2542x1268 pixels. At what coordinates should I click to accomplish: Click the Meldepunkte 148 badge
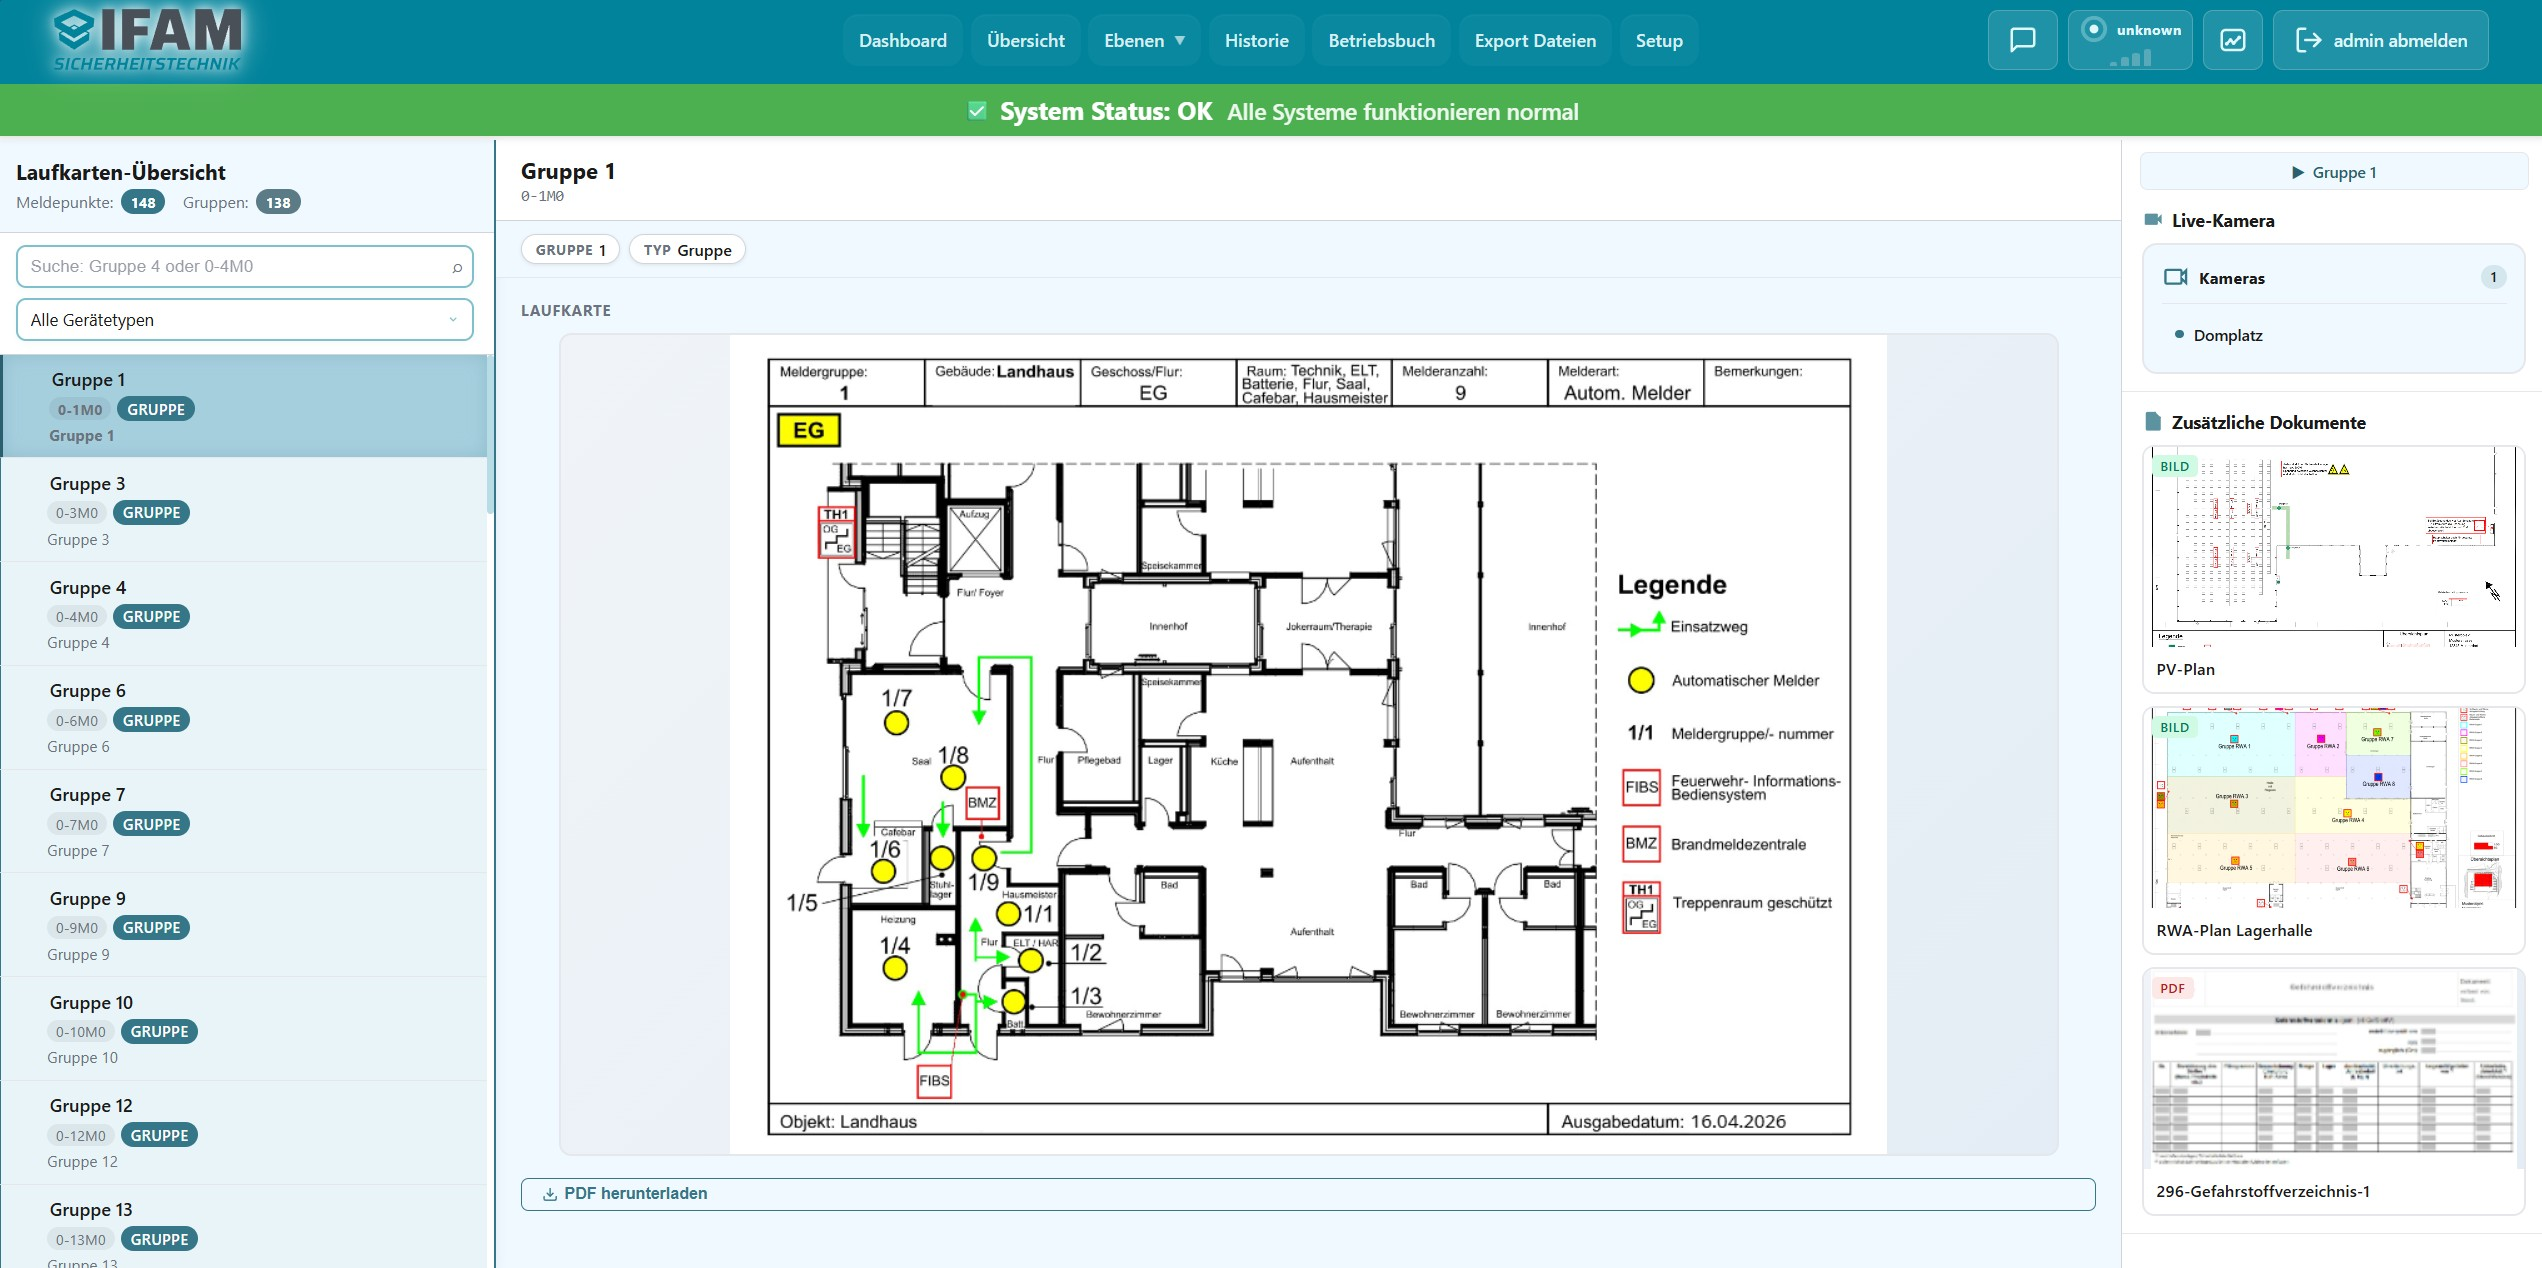(143, 202)
